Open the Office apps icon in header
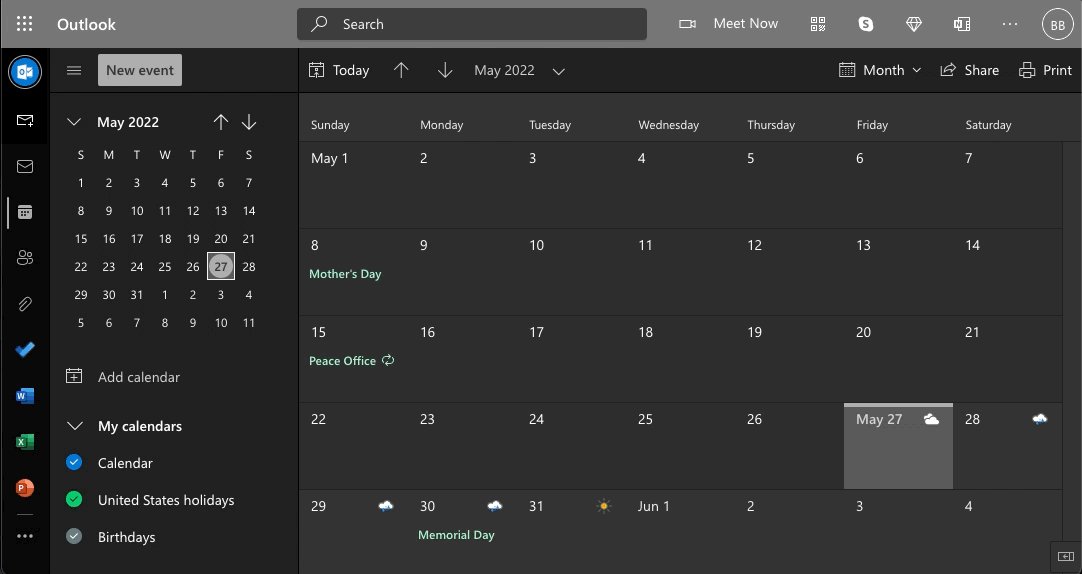This screenshot has width=1082, height=574. coord(962,24)
